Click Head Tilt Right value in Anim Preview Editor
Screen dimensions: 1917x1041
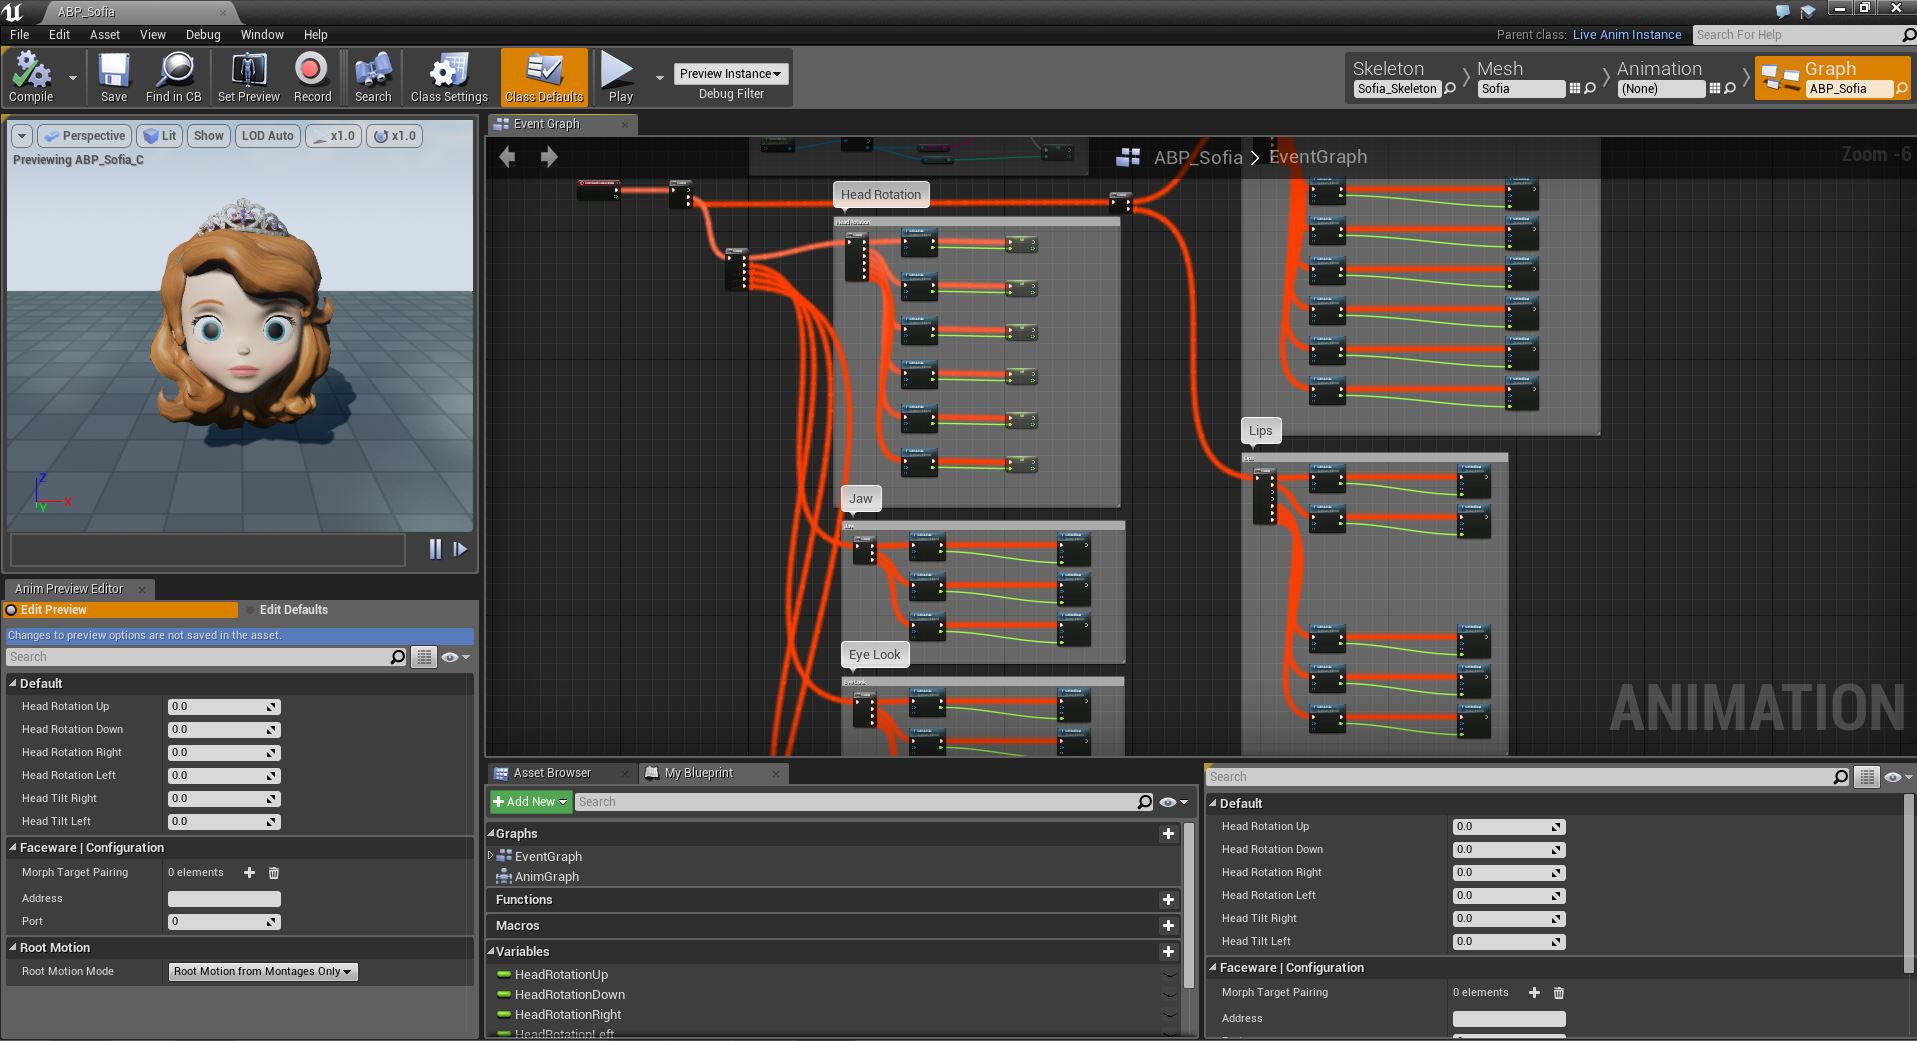[x=224, y=799]
